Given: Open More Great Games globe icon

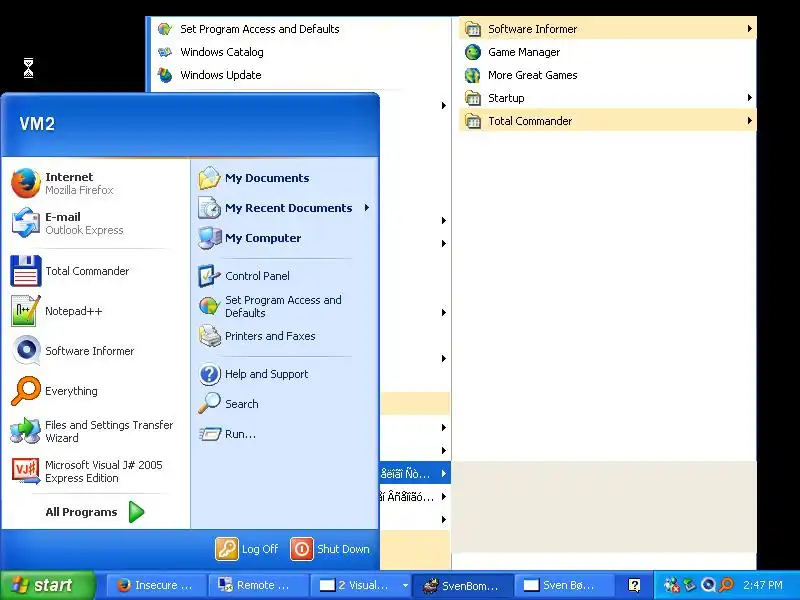Looking at the screenshot, I should pos(472,75).
